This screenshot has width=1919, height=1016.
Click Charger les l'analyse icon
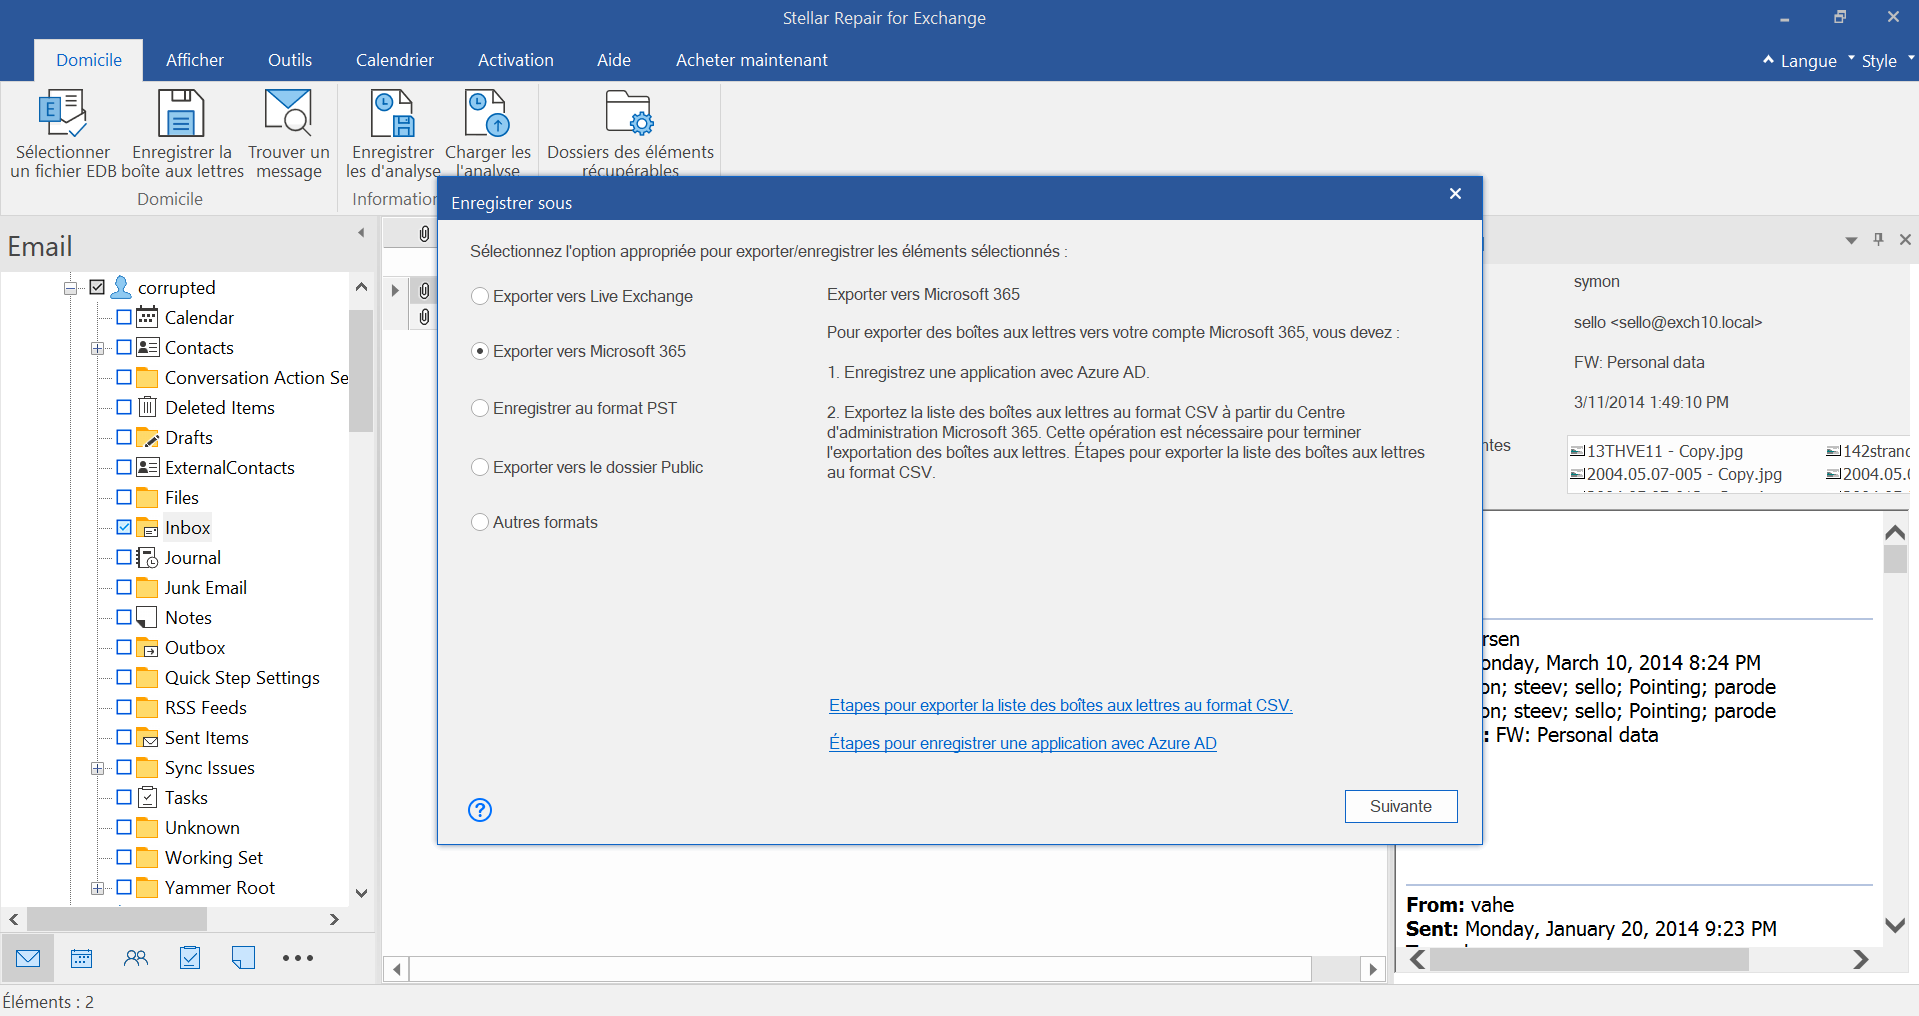point(488,113)
